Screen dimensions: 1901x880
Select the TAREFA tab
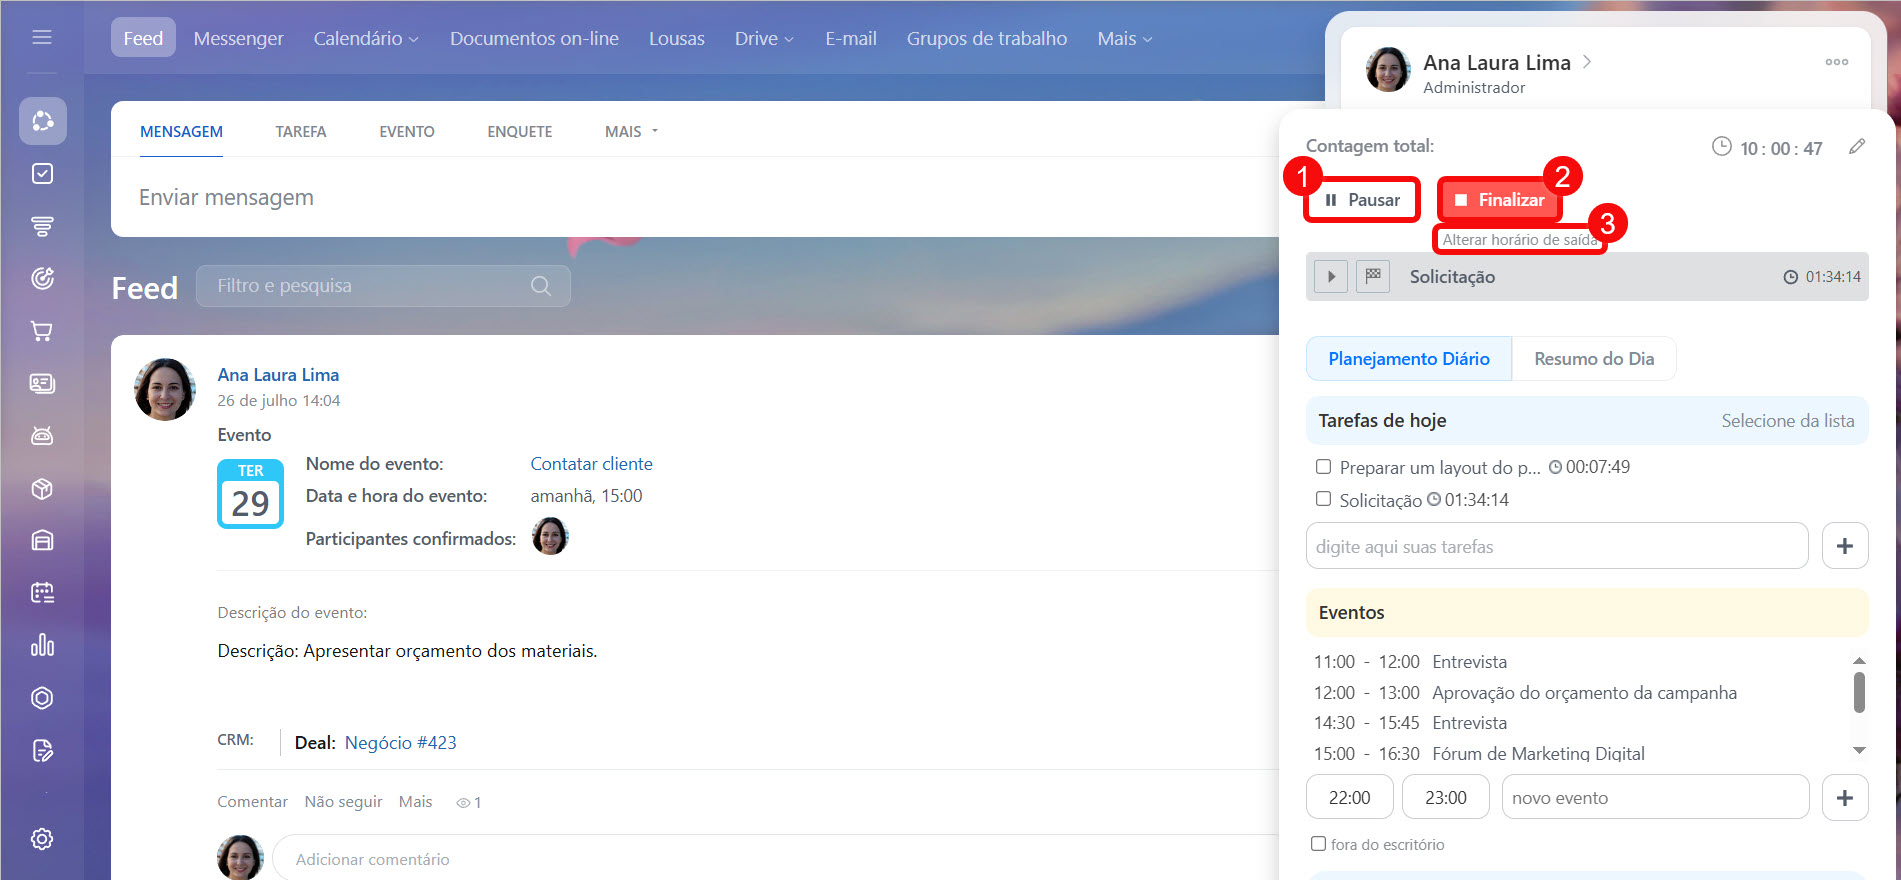[301, 132]
